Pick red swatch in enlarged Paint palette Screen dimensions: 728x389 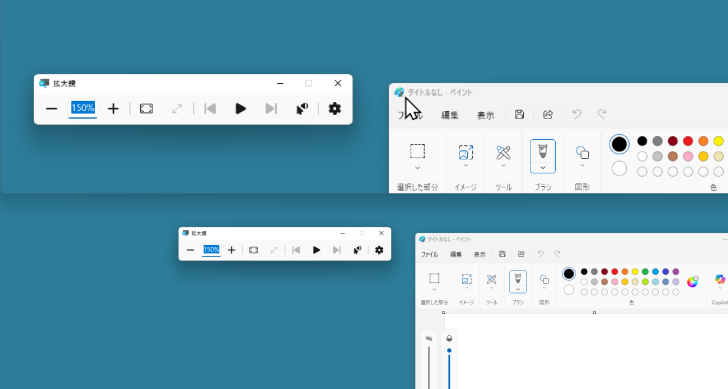(688, 141)
